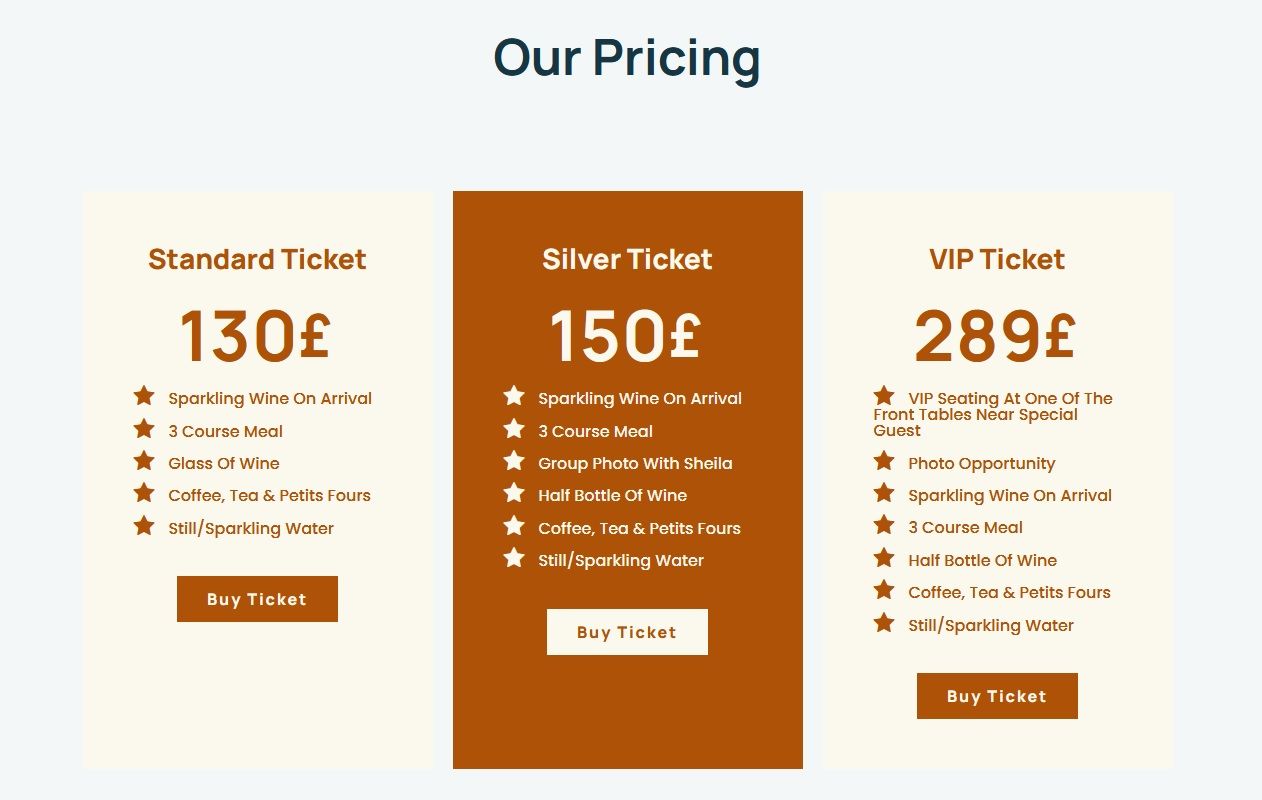Click the star icon beside Sparkling Wine On Arrival
Image resolution: width=1262 pixels, height=800 pixels.
[143, 396]
